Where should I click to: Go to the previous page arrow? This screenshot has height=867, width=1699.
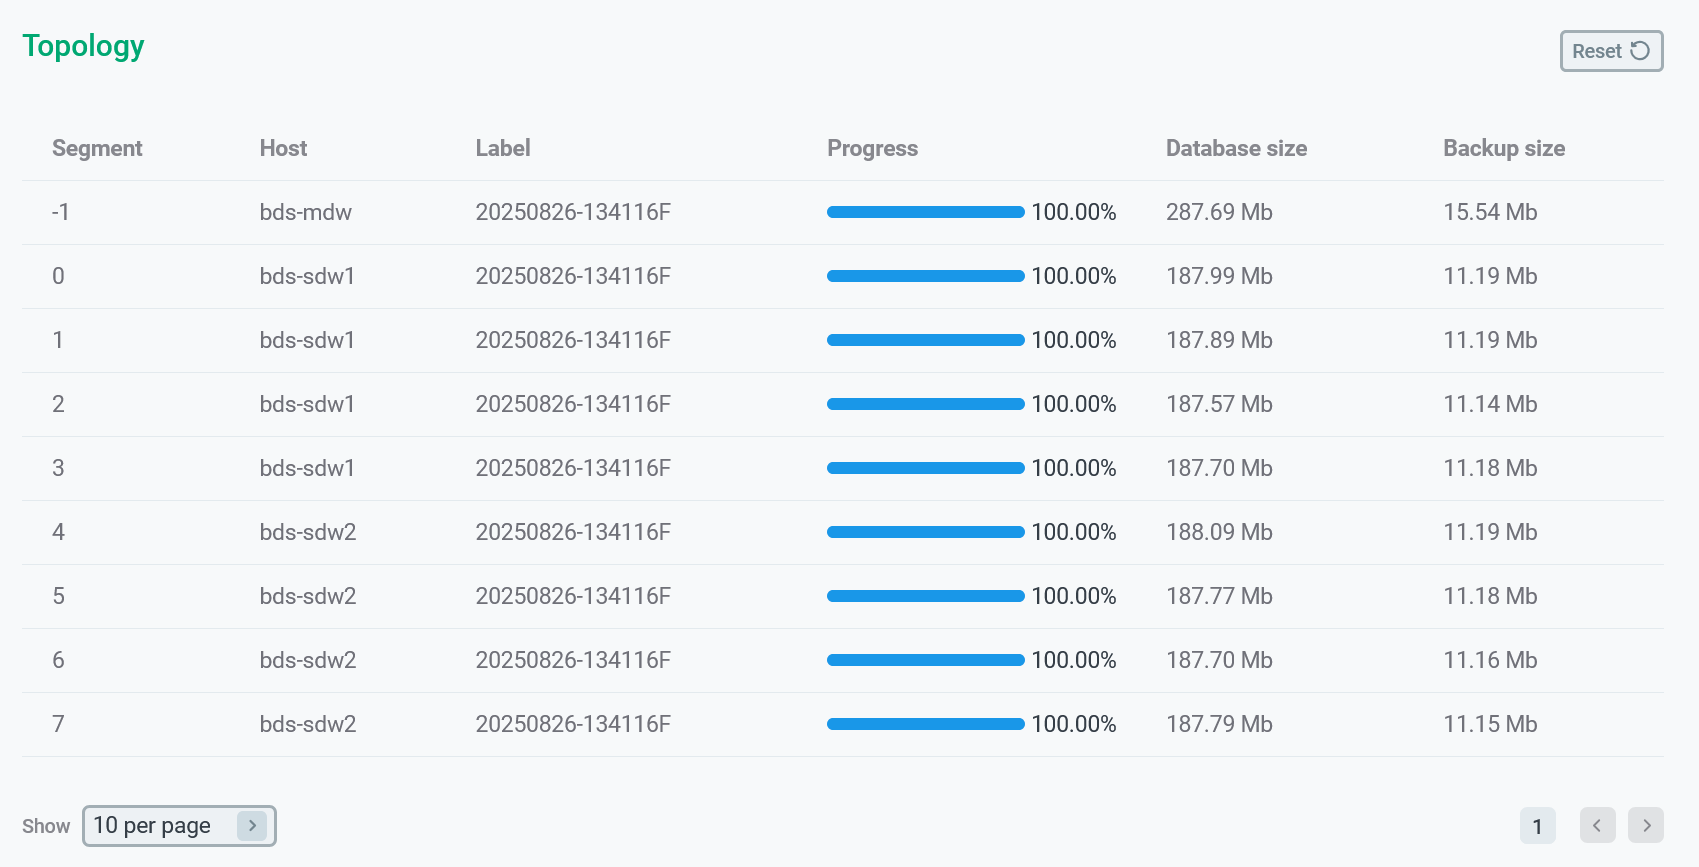pyautogui.click(x=1597, y=825)
